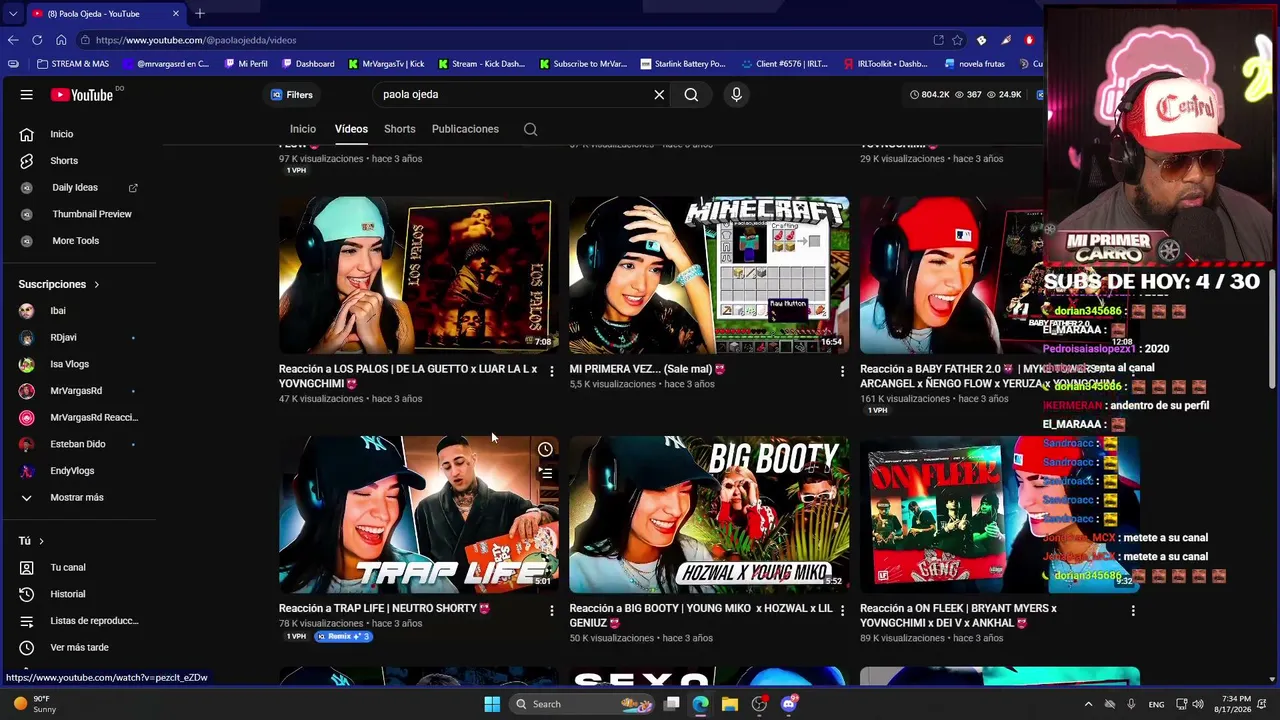Go back in browser history
1280x720 pixels.
[x=13, y=40]
